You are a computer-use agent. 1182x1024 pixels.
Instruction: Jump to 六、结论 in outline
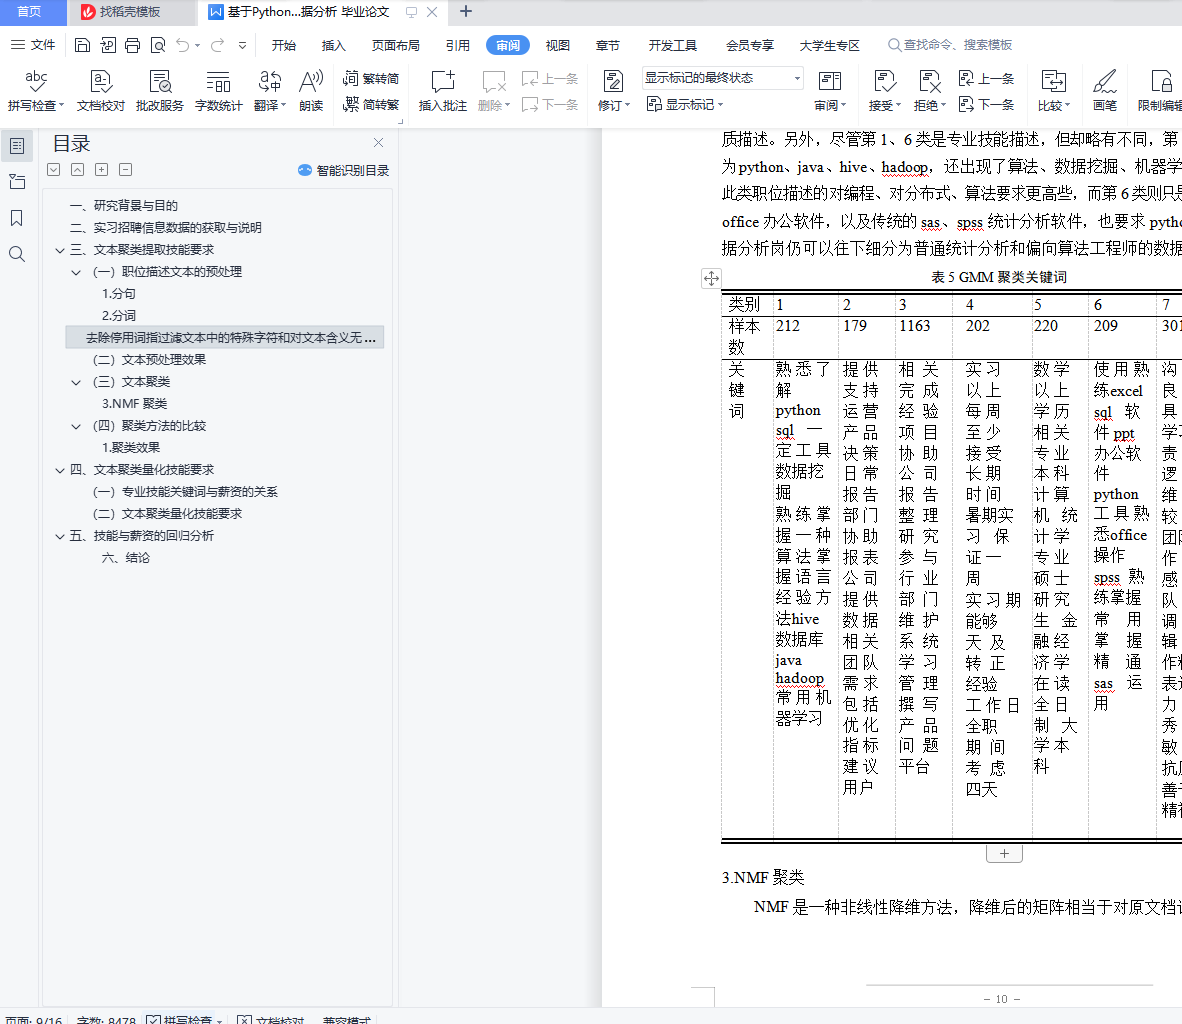click(126, 558)
